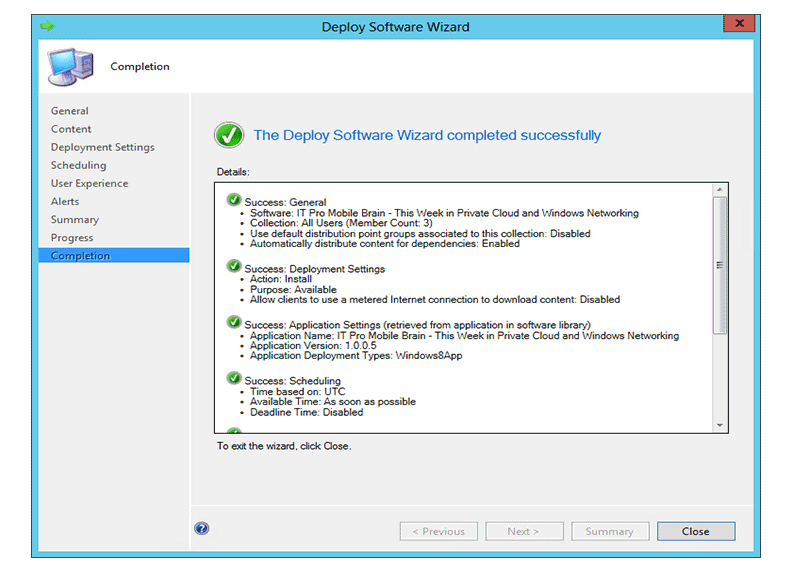This screenshot has width=800, height=569.
Task: Click the metered Internet connection line
Action: 435,300
